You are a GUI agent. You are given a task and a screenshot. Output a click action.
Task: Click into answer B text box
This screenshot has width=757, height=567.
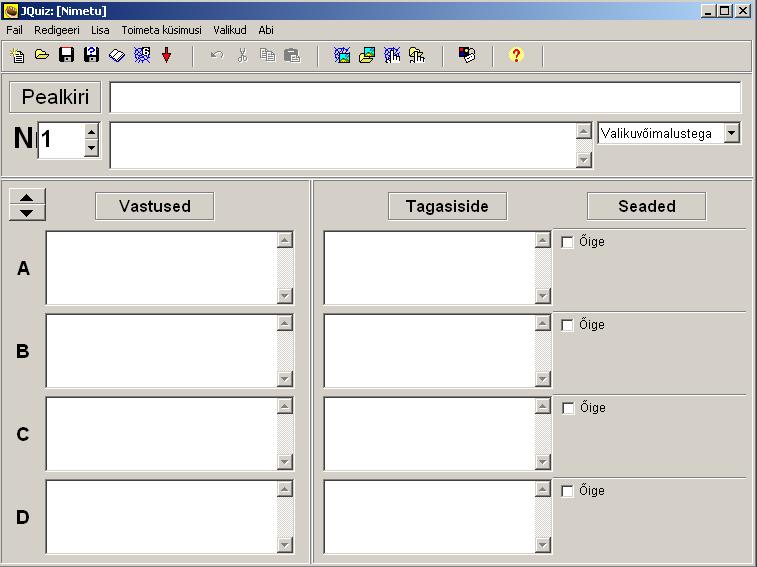tap(162, 351)
